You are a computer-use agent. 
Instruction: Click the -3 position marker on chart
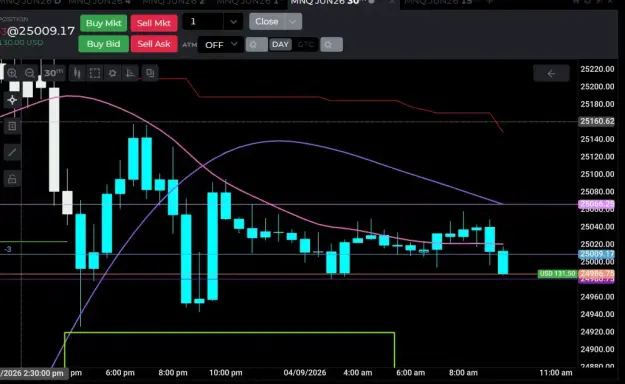click(8, 249)
